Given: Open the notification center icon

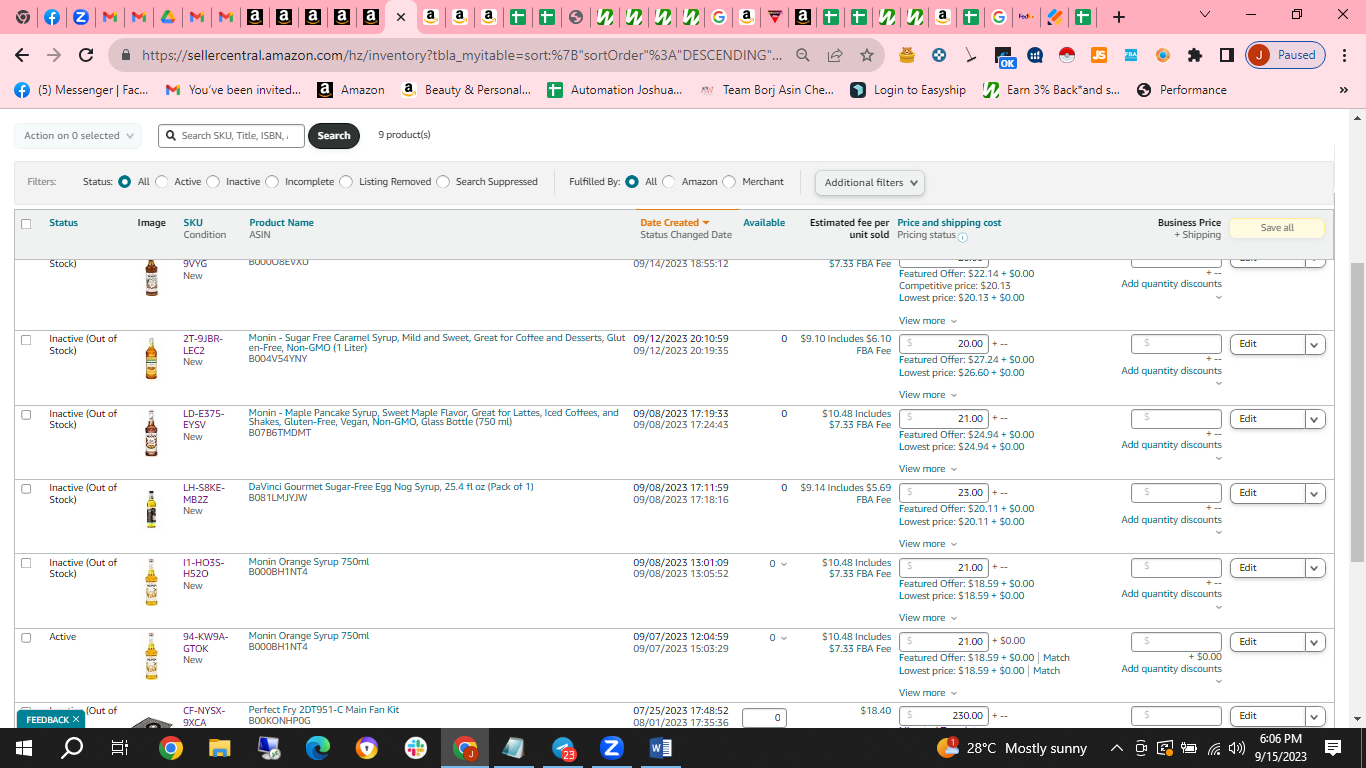Looking at the screenshot, I should tap(1333, 747).
